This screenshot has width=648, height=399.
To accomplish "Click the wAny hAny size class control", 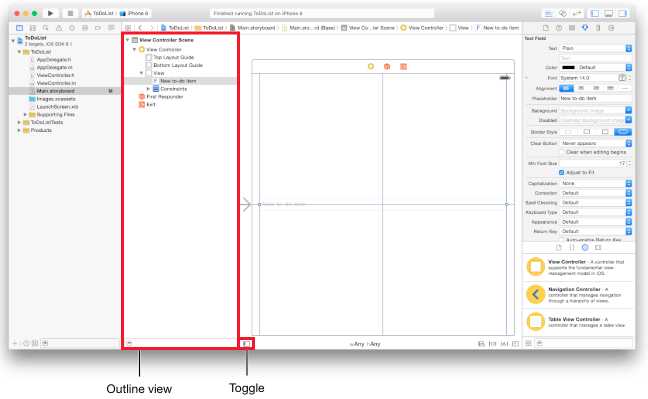I will click(x=364, y=344).
